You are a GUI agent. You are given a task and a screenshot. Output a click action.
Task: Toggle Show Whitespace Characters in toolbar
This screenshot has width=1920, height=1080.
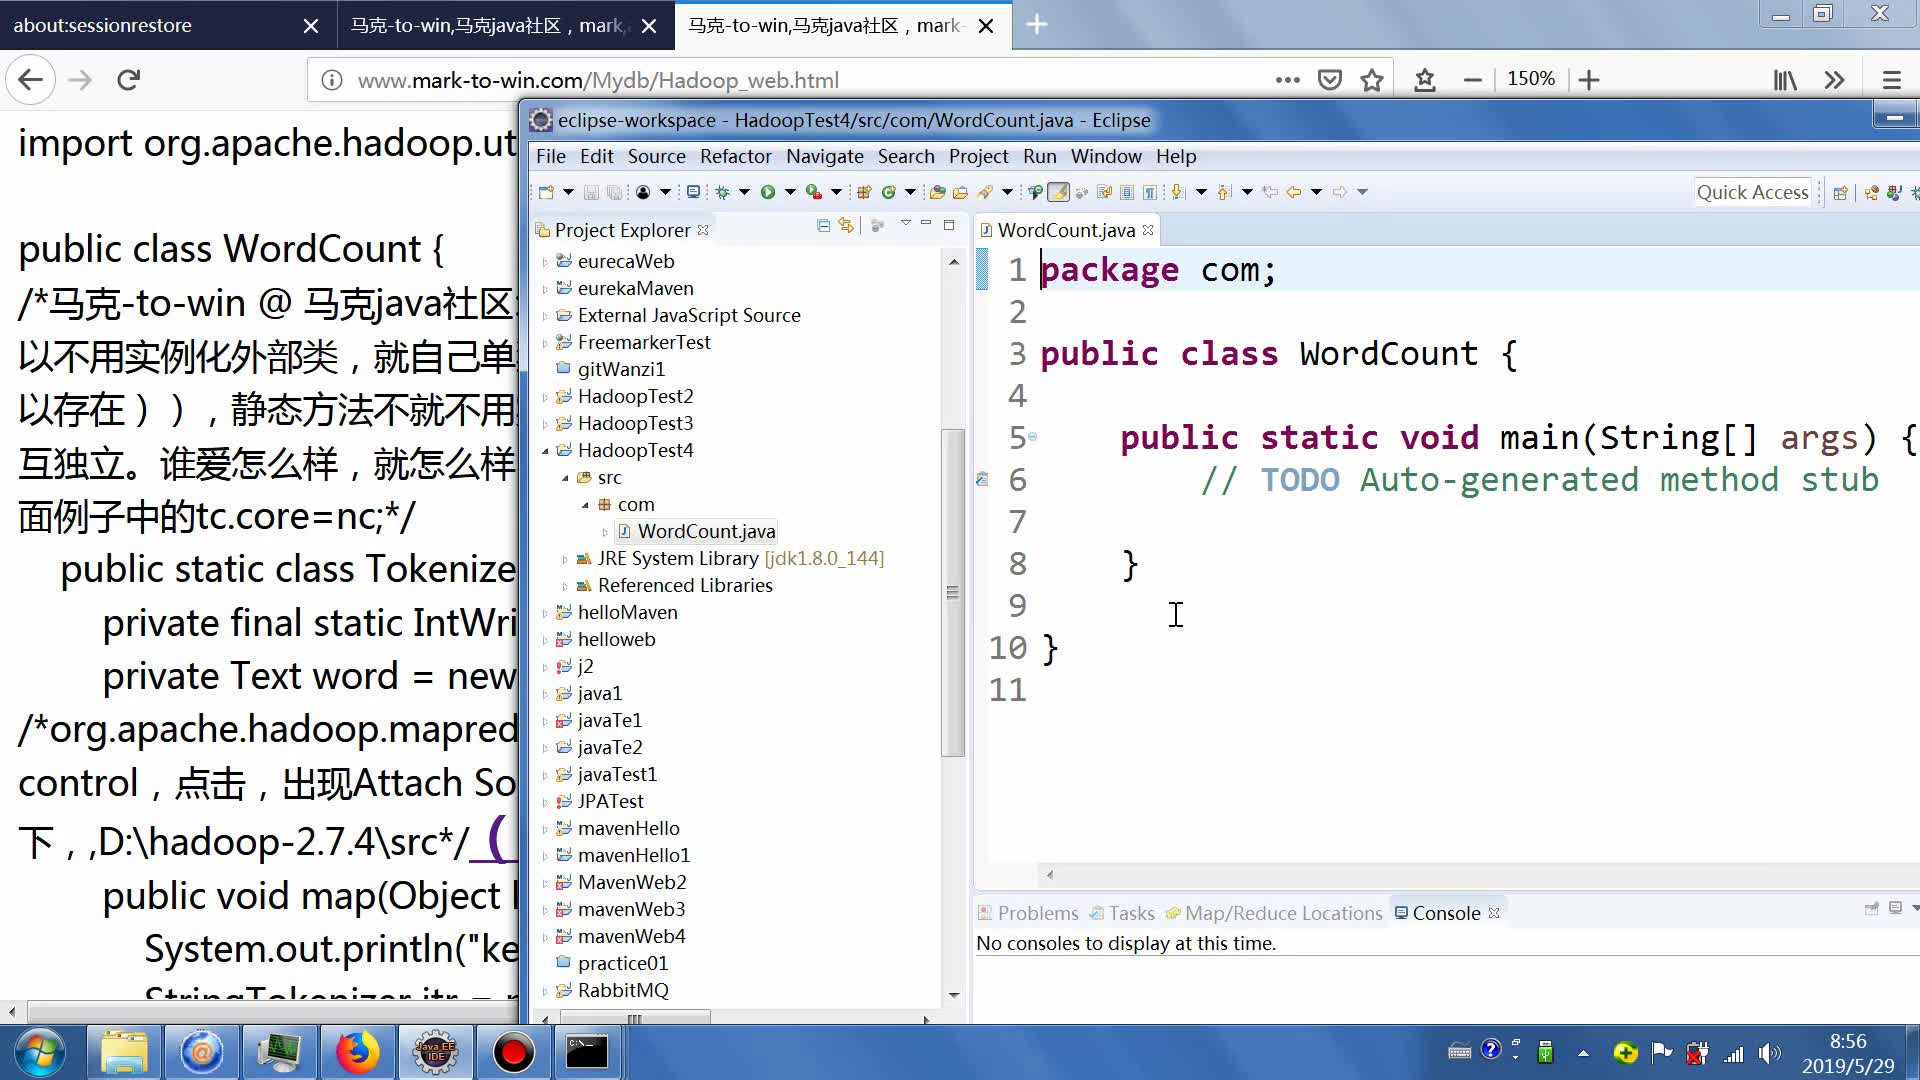click(x=1151, y=191)
